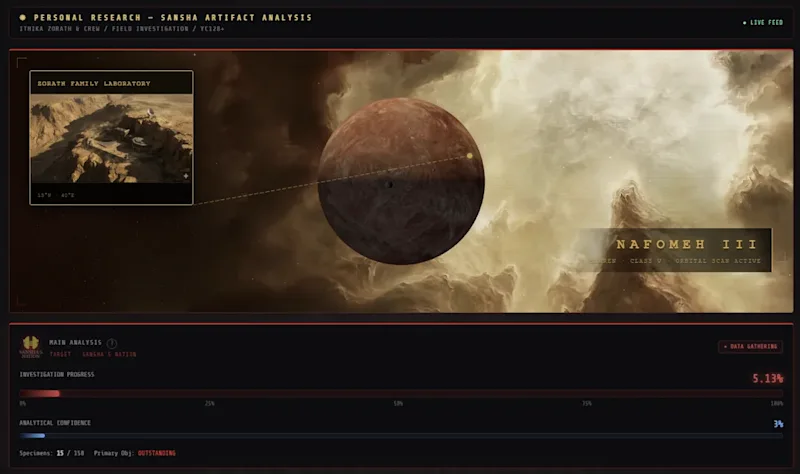The height and width of the screenshot is (474, 800).
Task: Click the yellow laboratory marker on planet
Action: (x=469, y=156)
